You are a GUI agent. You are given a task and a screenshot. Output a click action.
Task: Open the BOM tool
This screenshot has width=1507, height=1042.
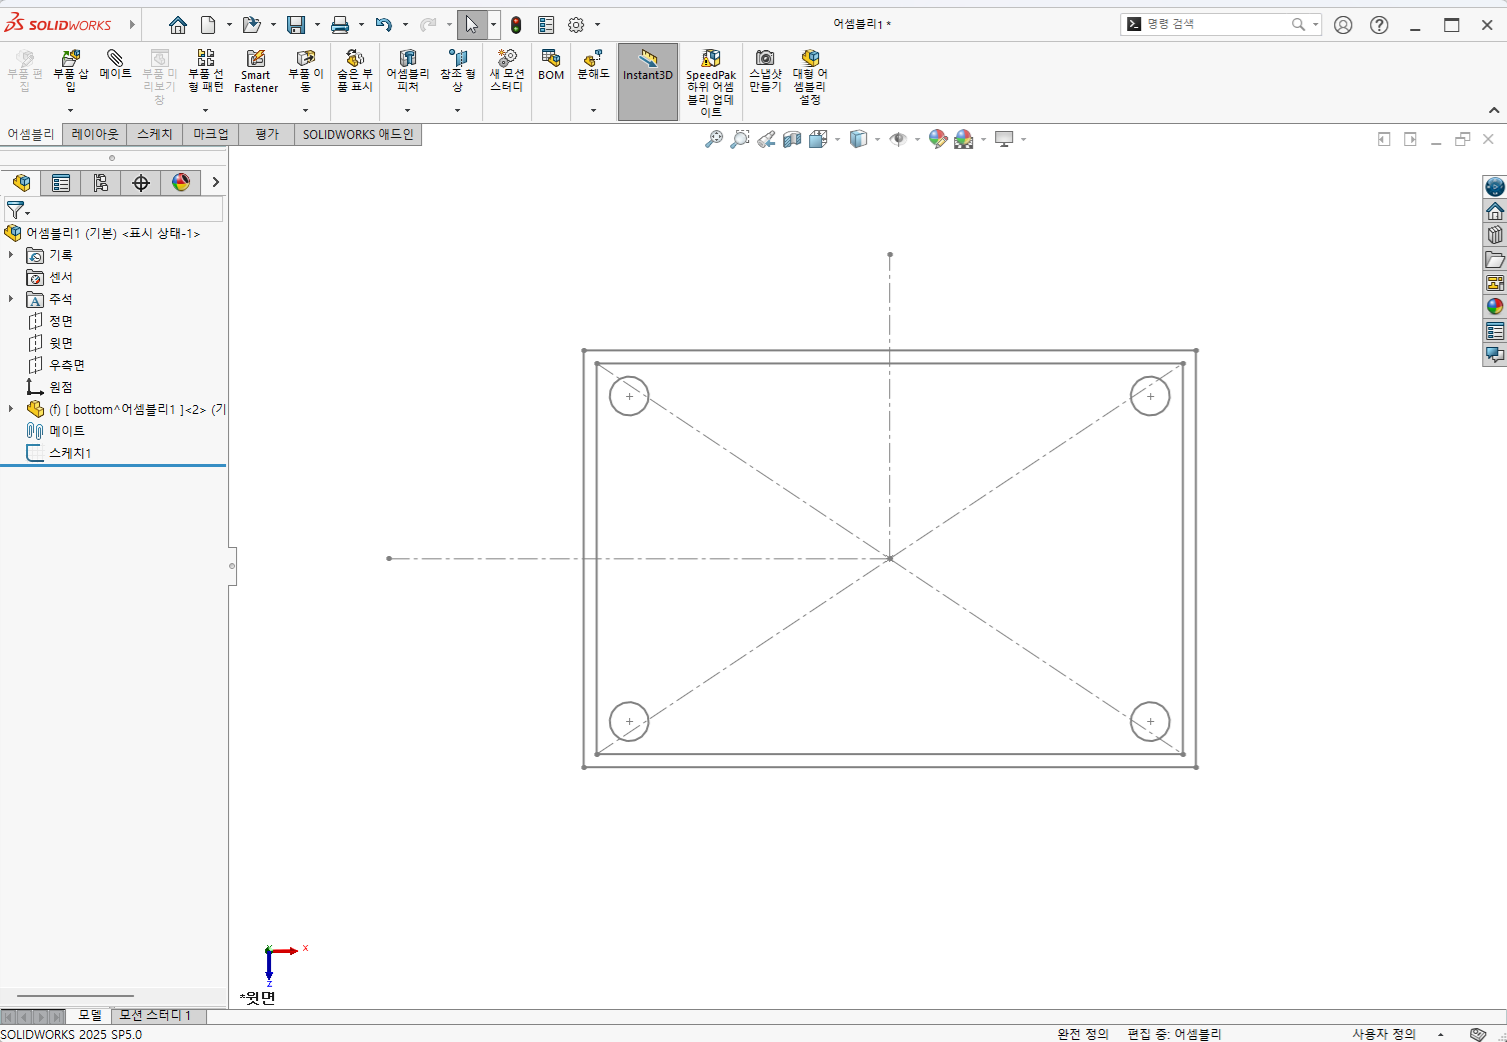(551, 65)
